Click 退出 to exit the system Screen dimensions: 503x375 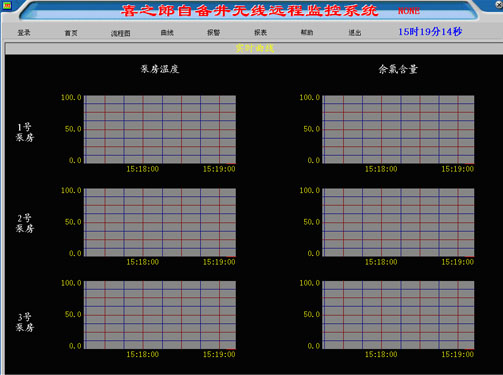pos(355,33)
